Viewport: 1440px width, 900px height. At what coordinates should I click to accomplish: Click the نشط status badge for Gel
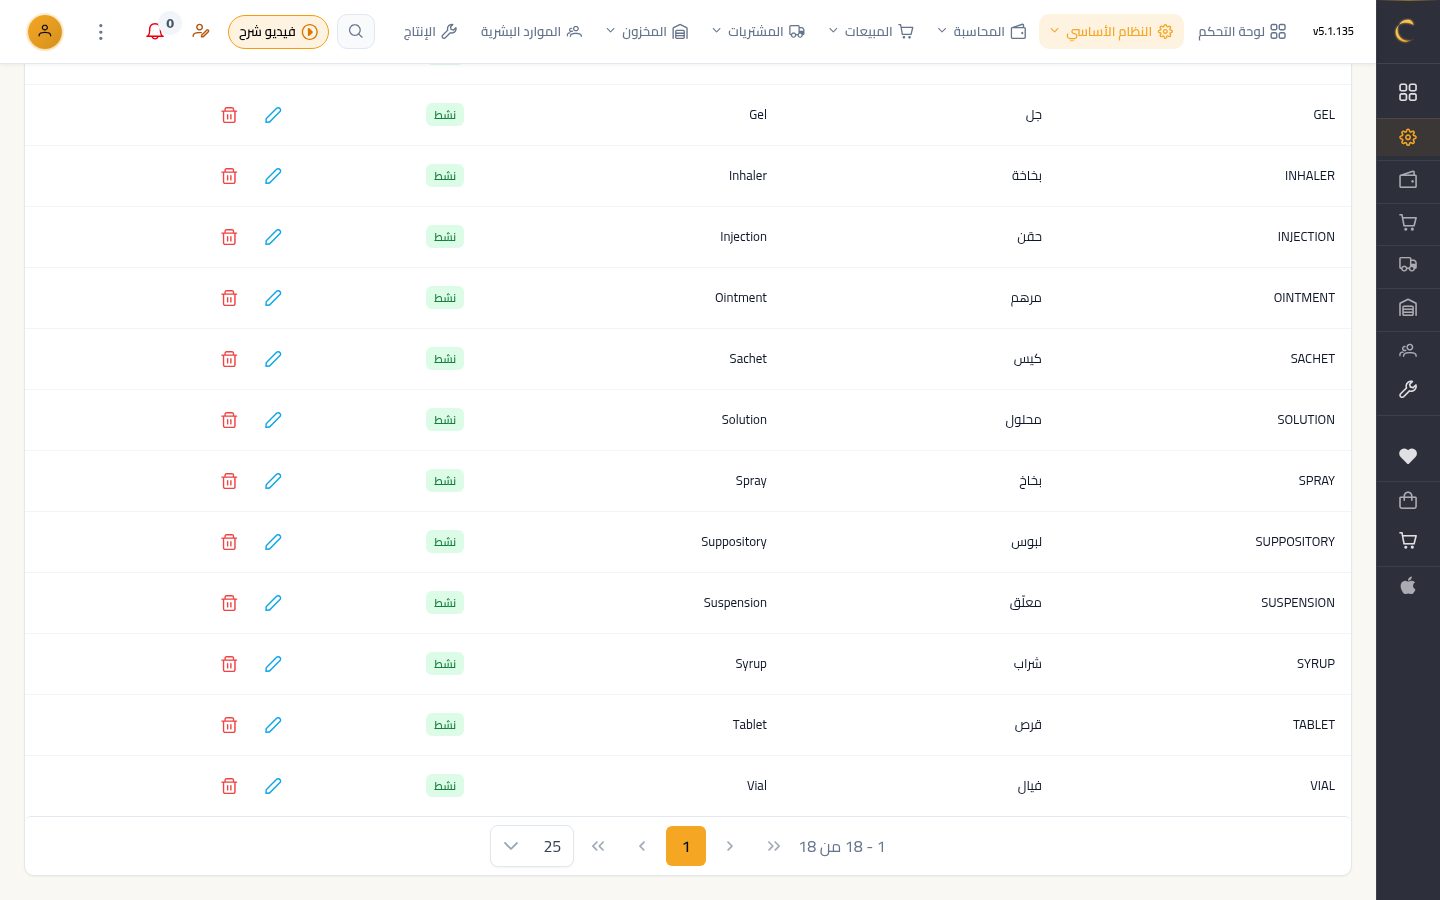[x=445, y=115]
